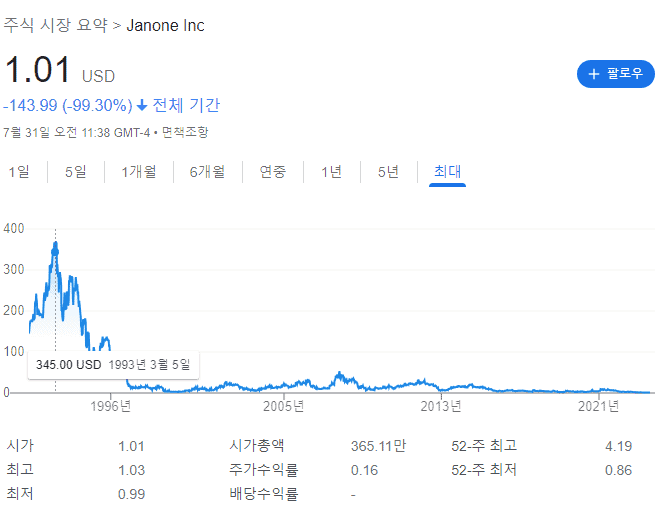Image resolution: width=663 pixels, height=508 pixels.
Task: Click the 52-주 최고 value 4.19
Action: coord(618,446)
